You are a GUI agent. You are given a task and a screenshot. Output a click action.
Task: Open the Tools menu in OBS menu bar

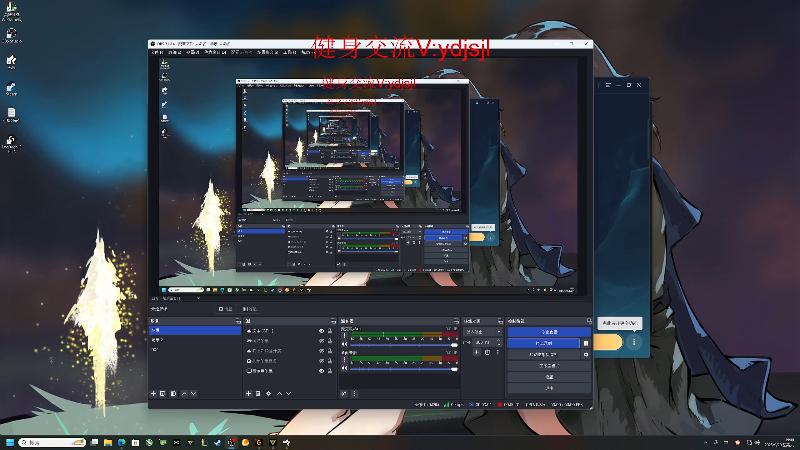click(289, 52)
